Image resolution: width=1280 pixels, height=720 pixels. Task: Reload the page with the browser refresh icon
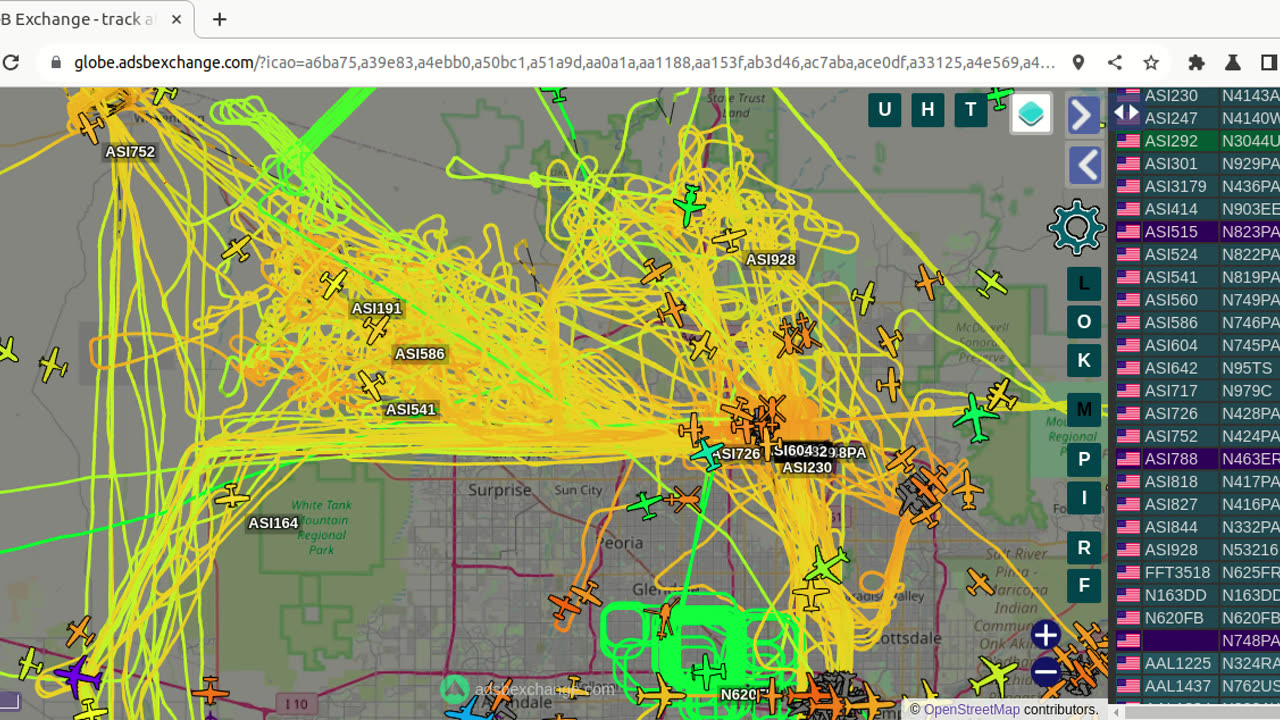11,62
